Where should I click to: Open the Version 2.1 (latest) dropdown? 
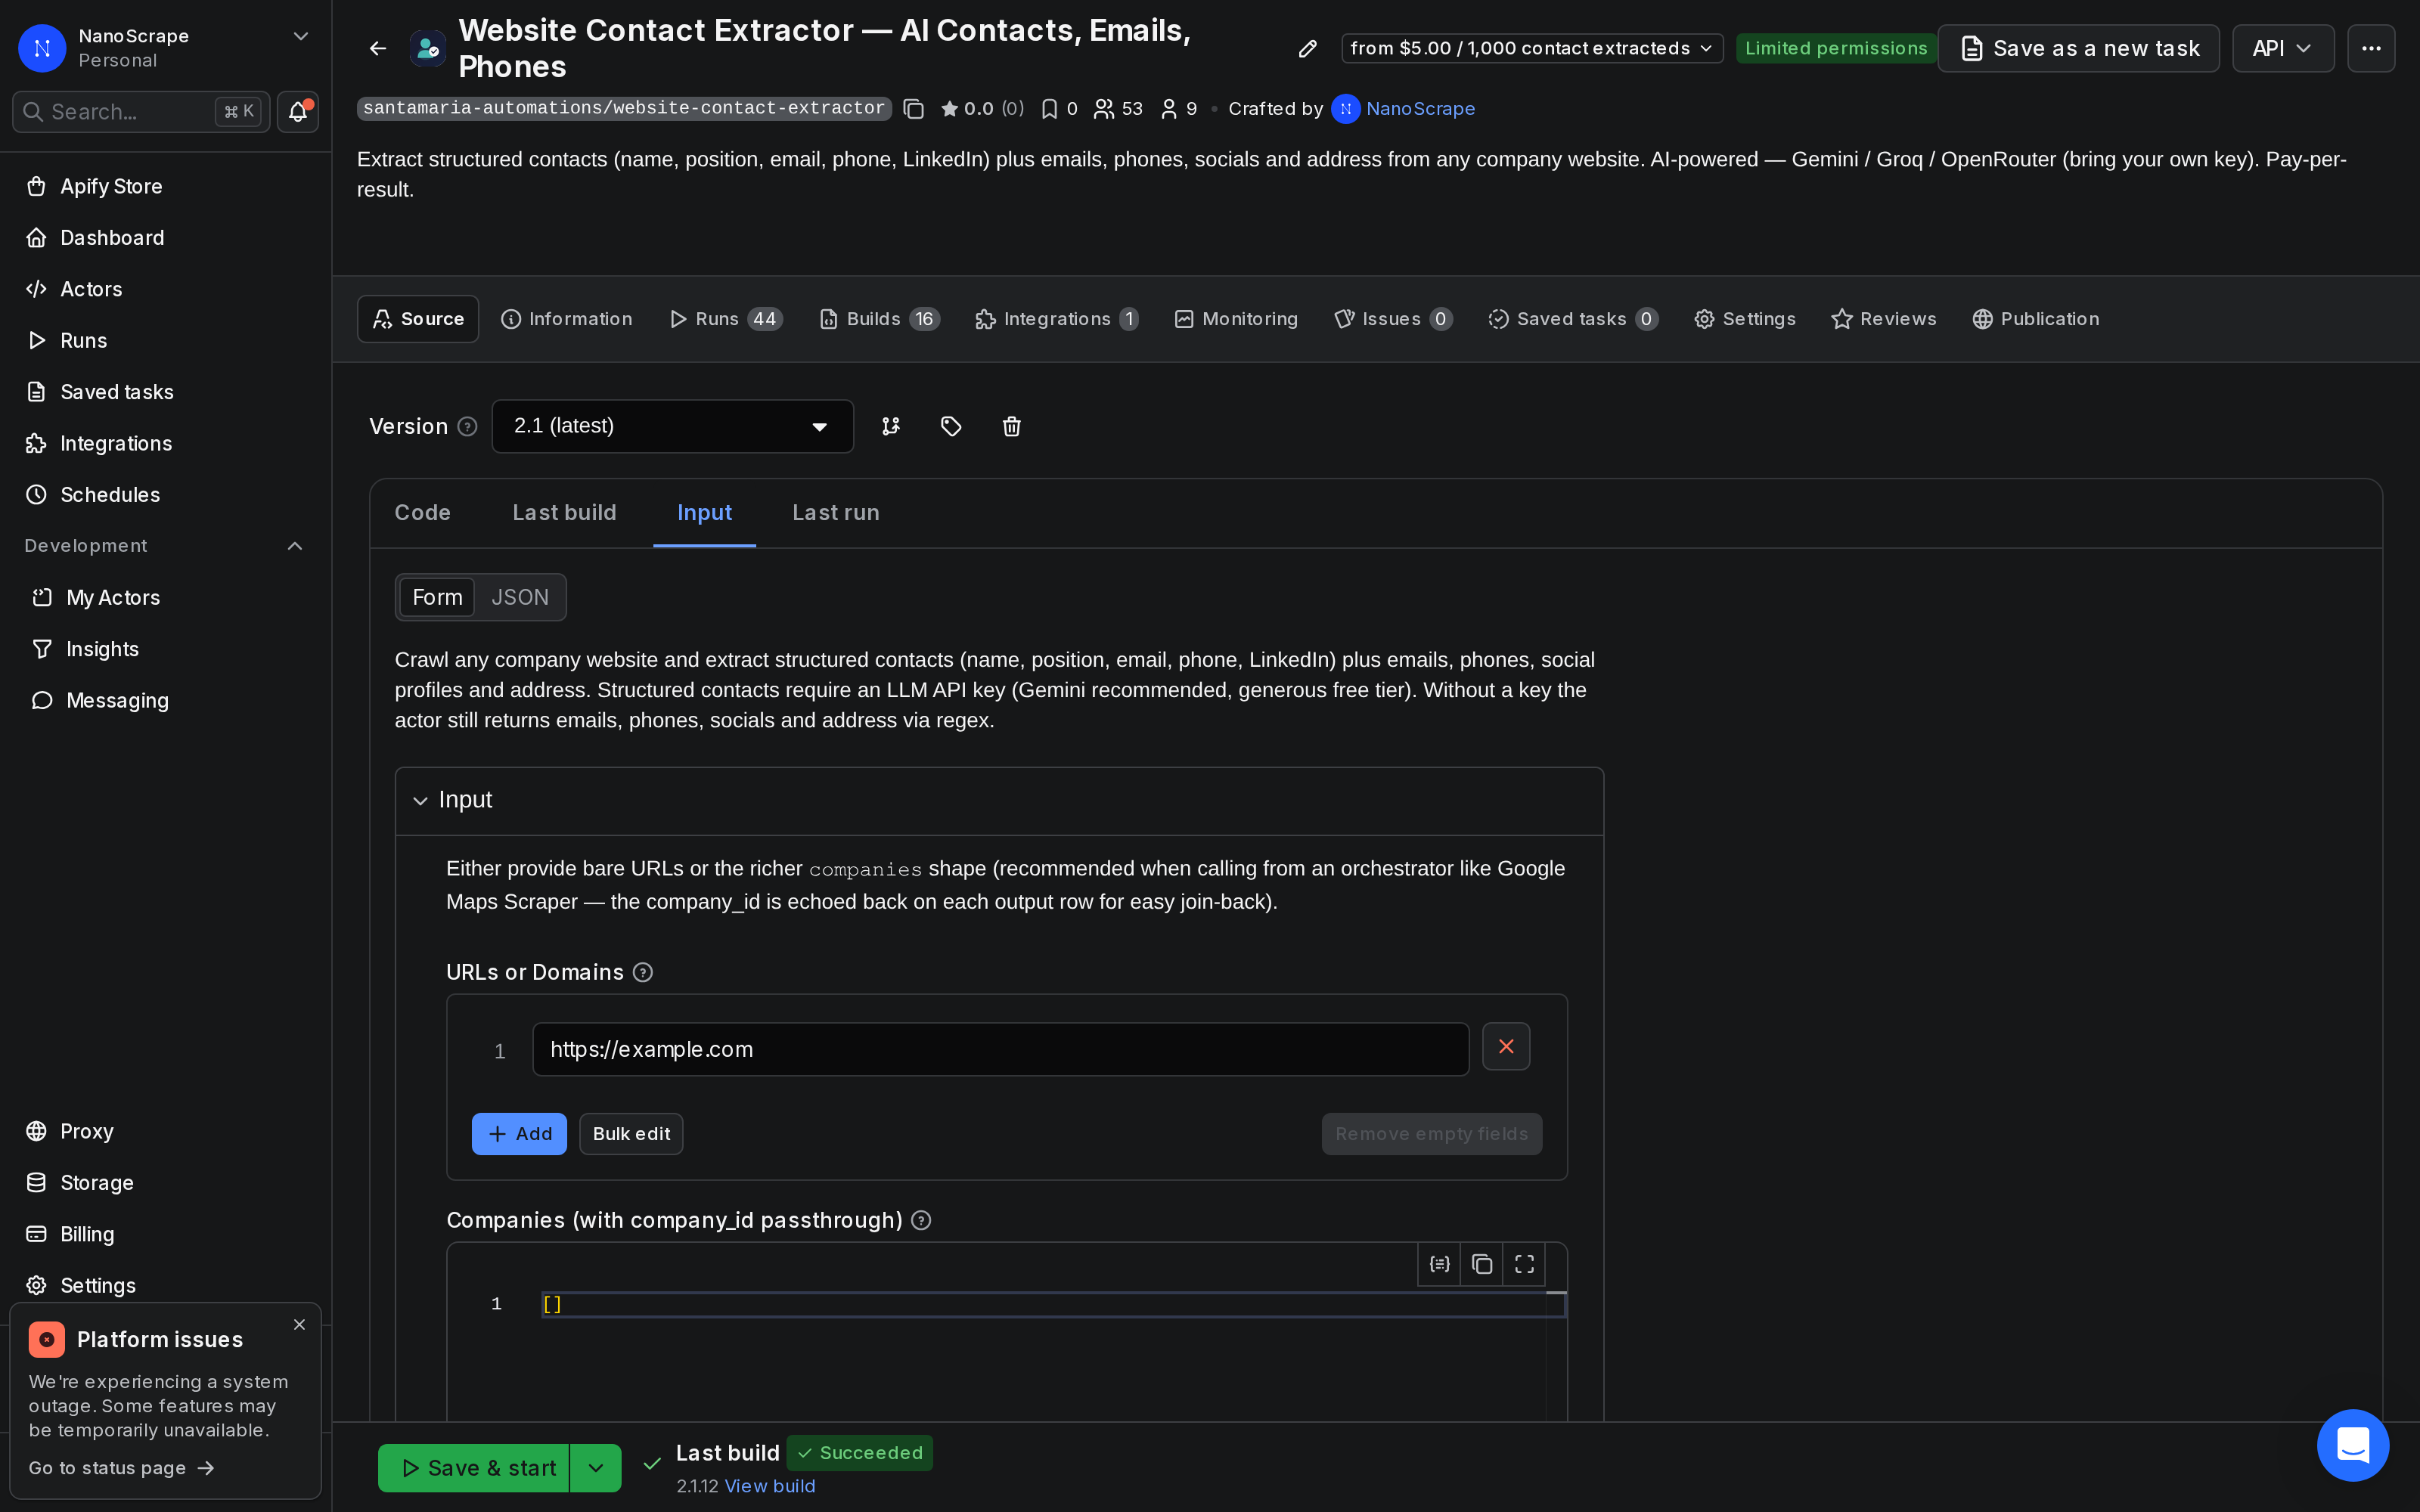click(672, 426)
